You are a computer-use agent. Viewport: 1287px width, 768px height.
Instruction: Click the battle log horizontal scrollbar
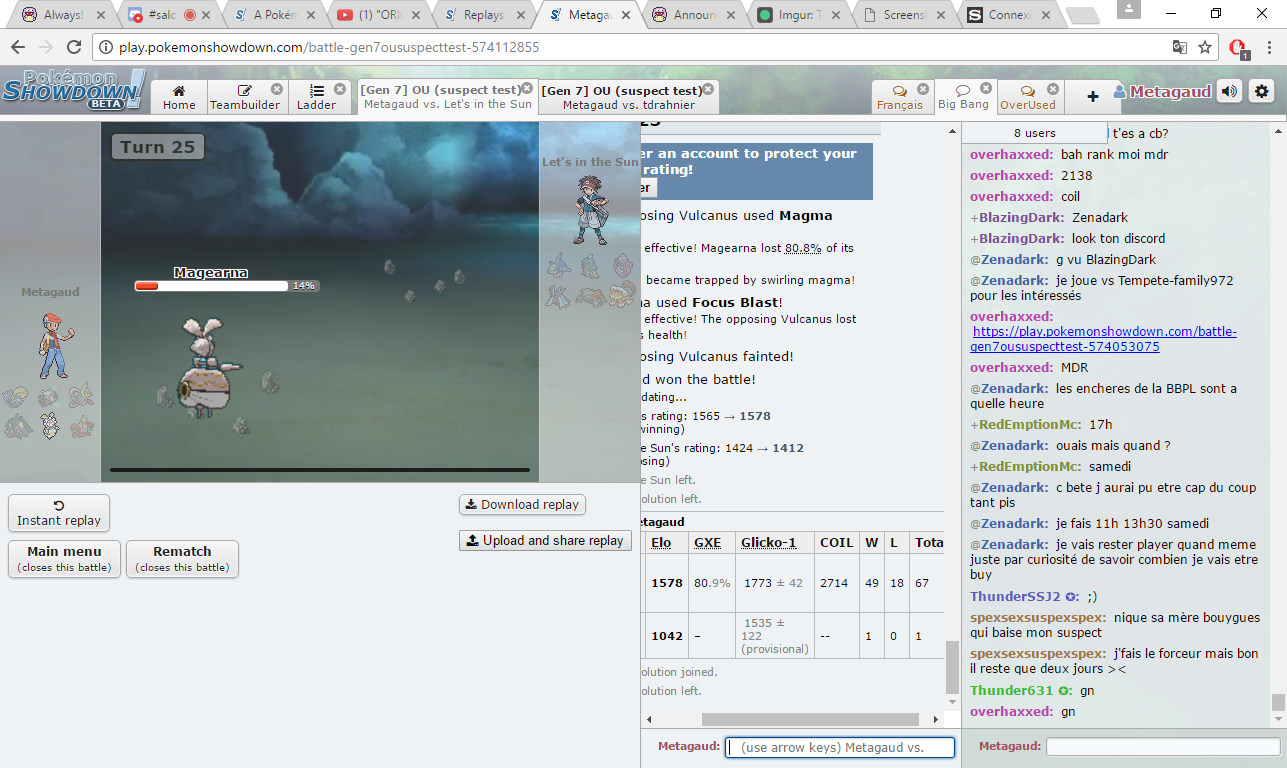(x=809, y=719)
